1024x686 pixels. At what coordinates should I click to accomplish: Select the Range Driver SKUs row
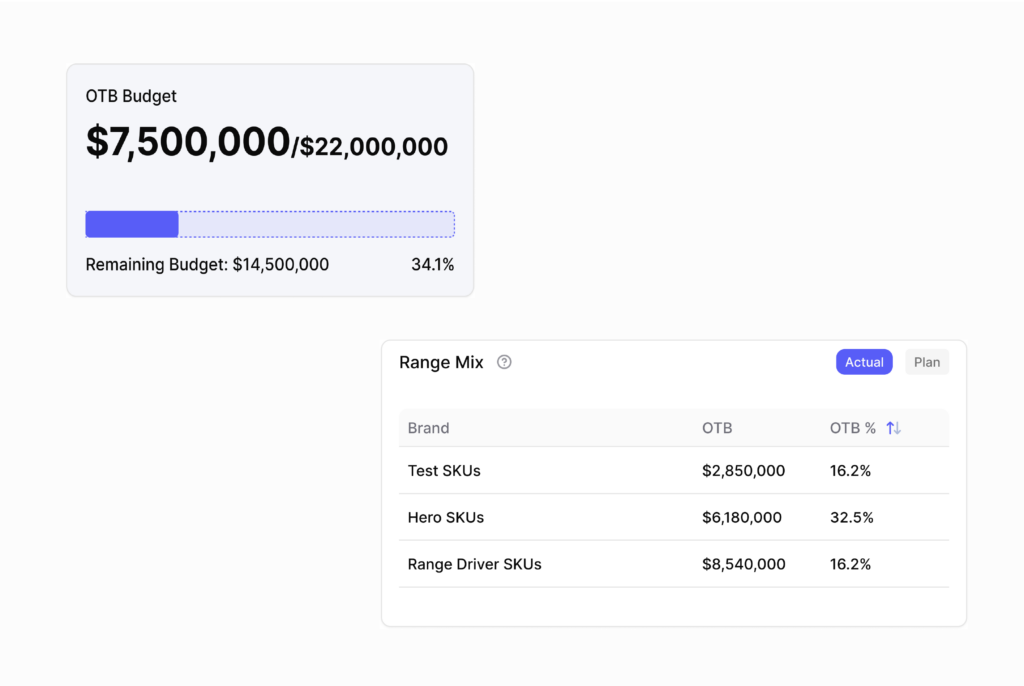coord(474,564)
